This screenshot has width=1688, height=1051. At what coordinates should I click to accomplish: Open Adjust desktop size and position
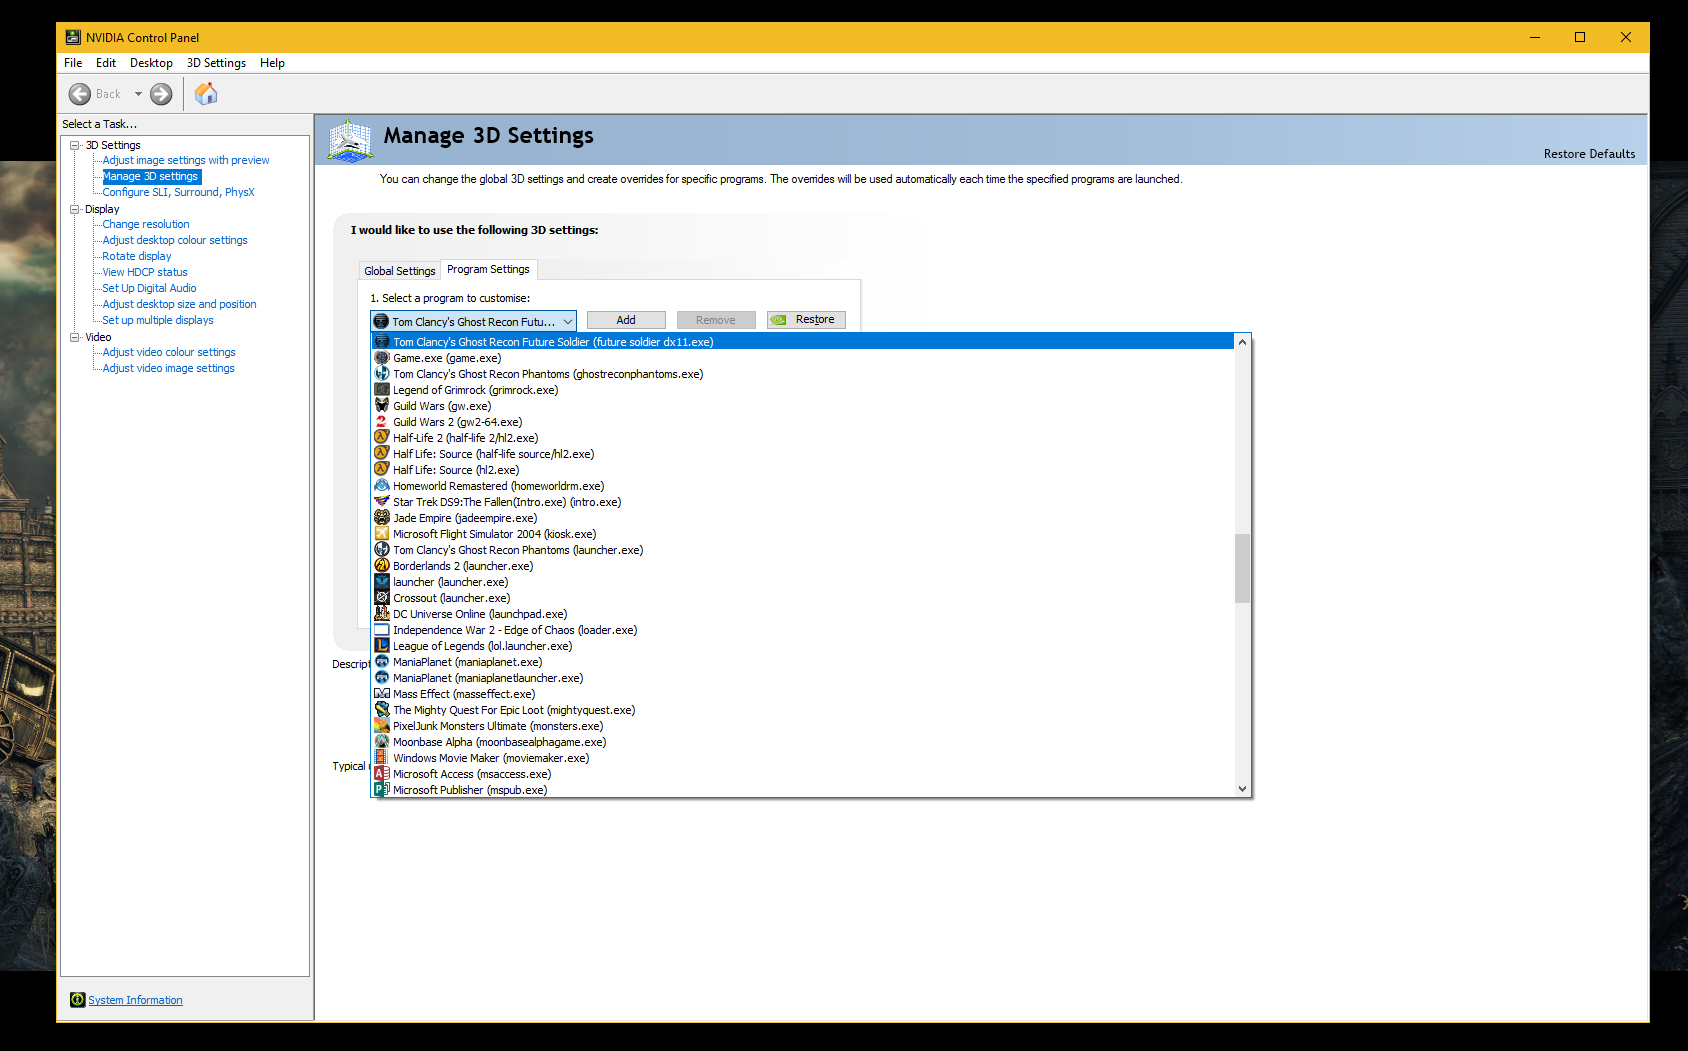click(x=179, y=304)
